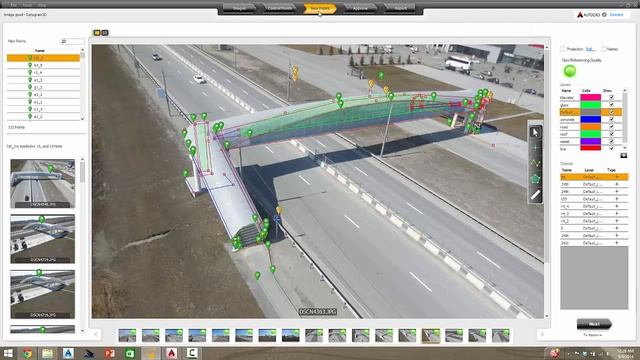The width and height of the screenshot is (640, 360).
Task: Open the highlighted thumbnail in bottom filmstrip
Action: pyautogui.click(x=431, y=336)
